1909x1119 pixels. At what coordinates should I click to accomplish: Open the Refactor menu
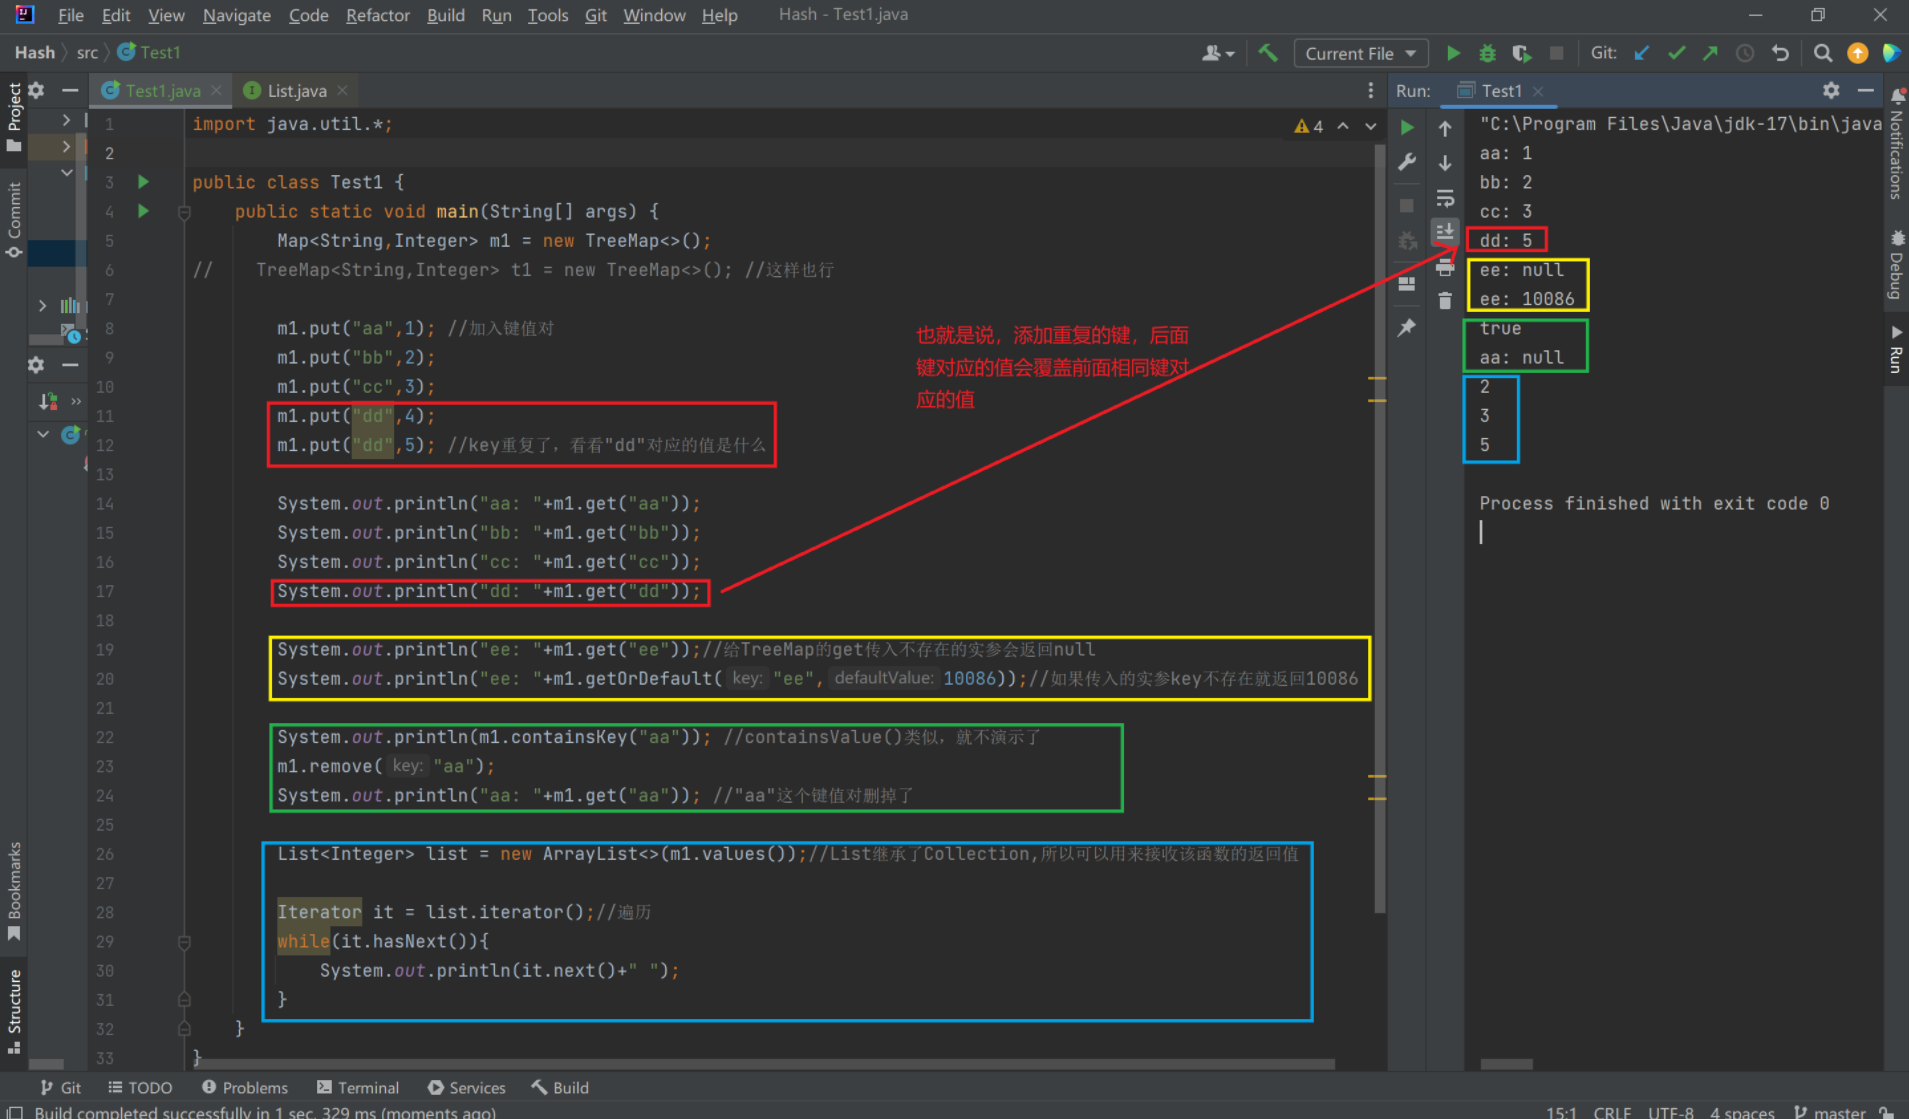click(x=378, y=15)
